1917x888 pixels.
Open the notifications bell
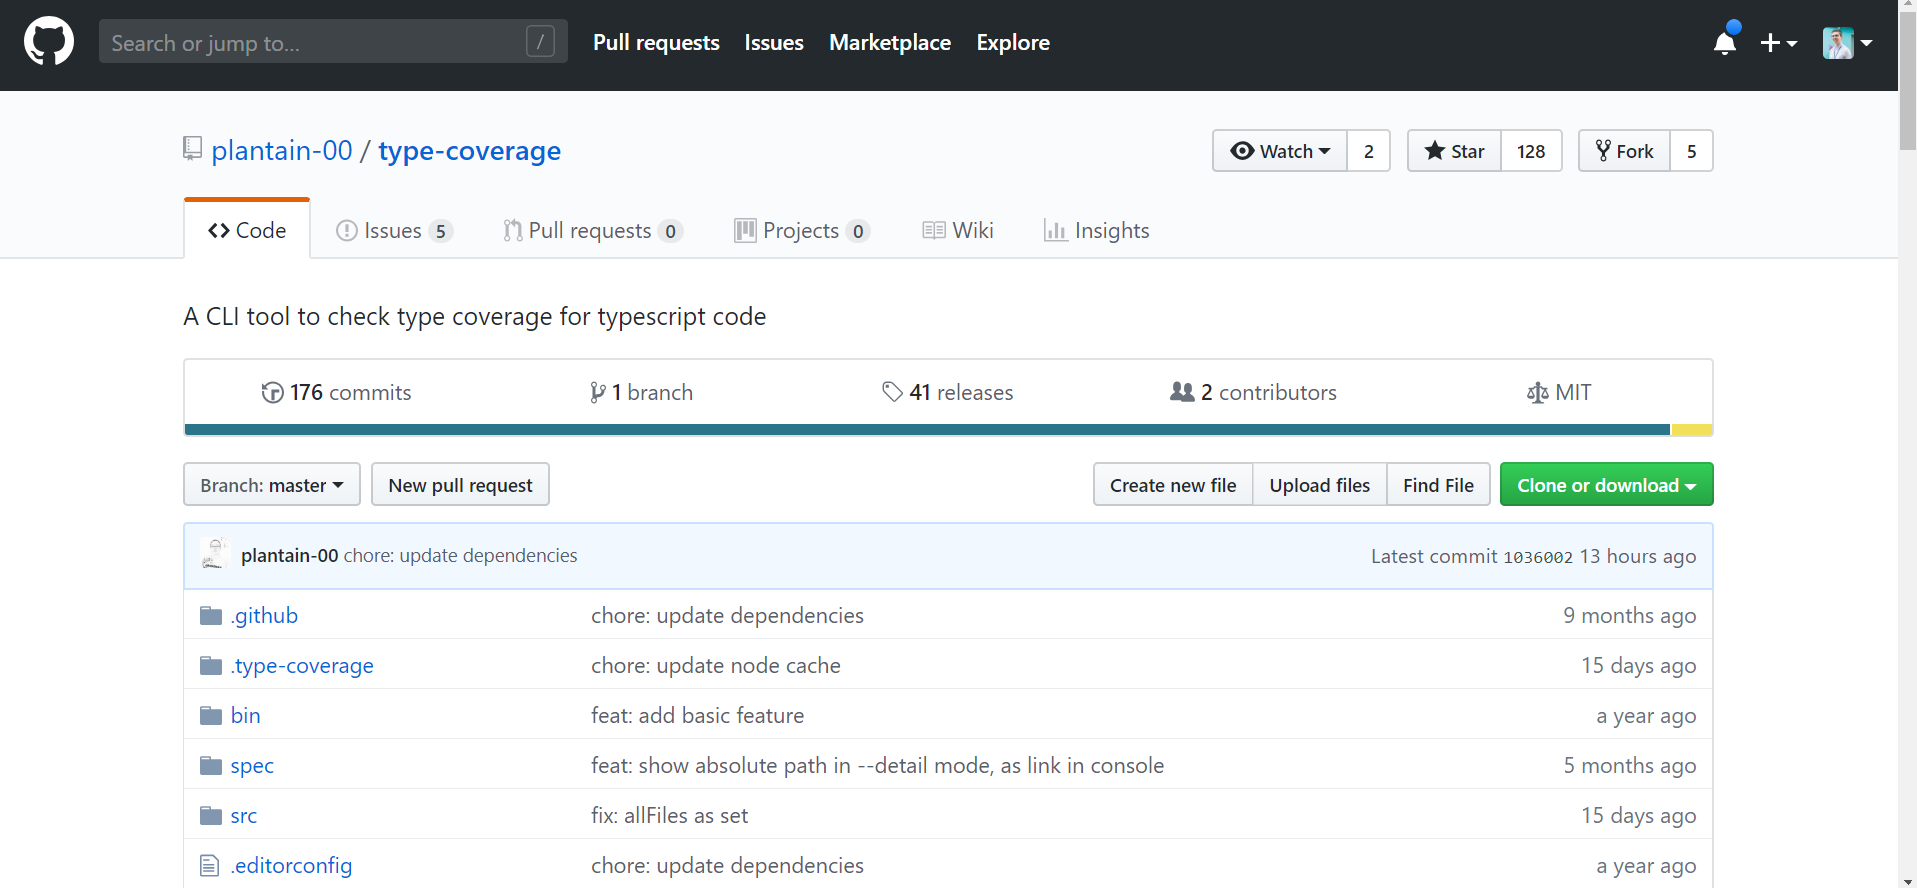pyautogui.click(x=1725, y=42)
